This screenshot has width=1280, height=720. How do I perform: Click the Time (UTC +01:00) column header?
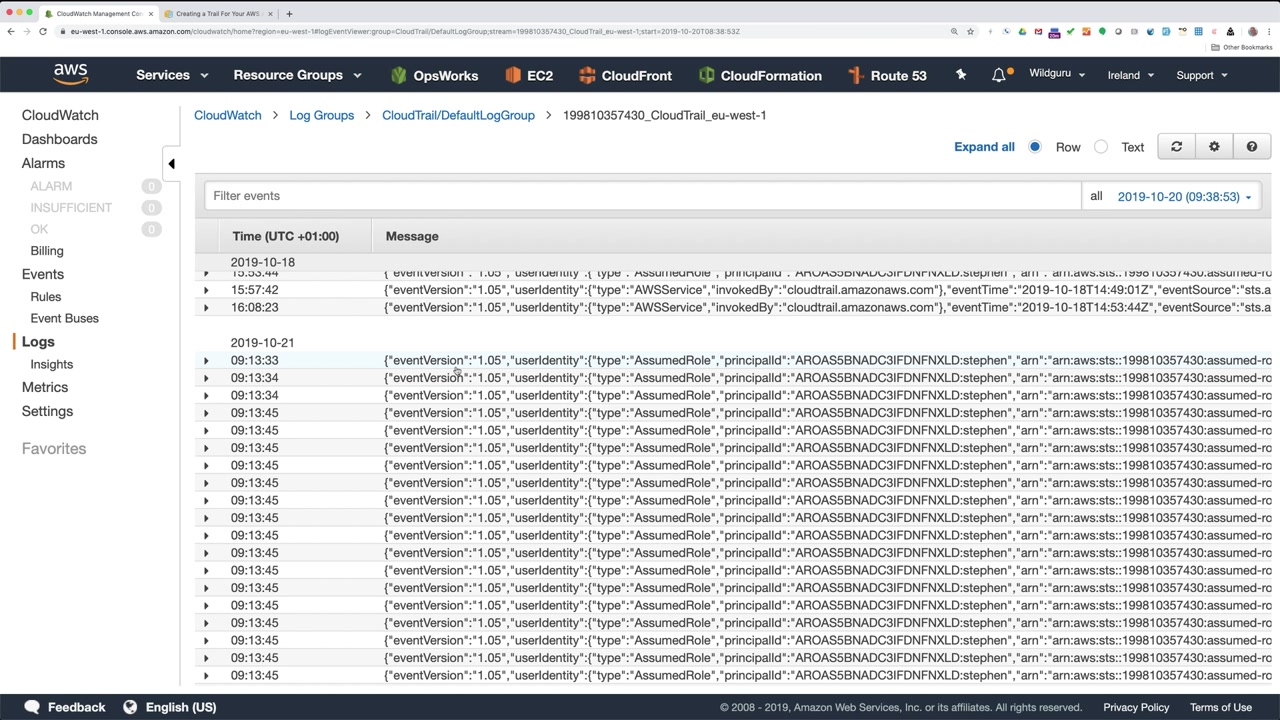point(285,236)
